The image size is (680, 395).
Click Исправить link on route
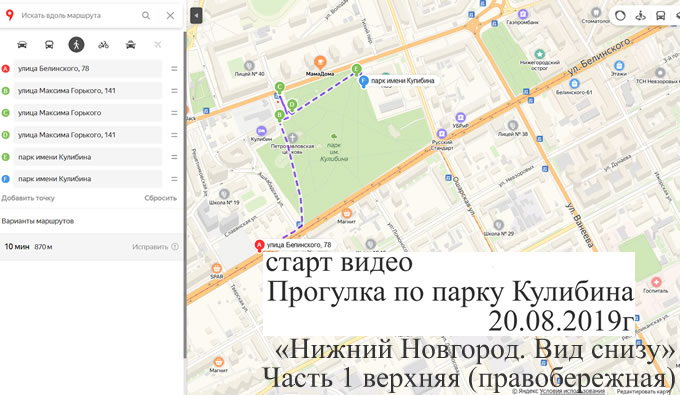coord(150,247)
